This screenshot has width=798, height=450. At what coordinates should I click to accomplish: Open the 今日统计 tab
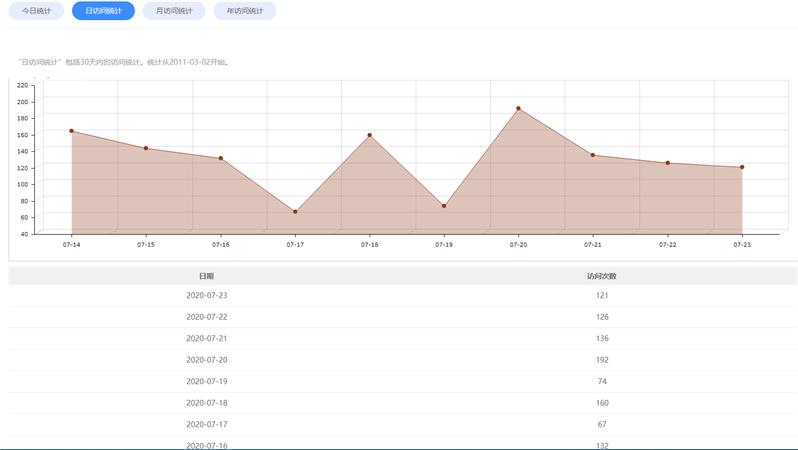[36, 11]
